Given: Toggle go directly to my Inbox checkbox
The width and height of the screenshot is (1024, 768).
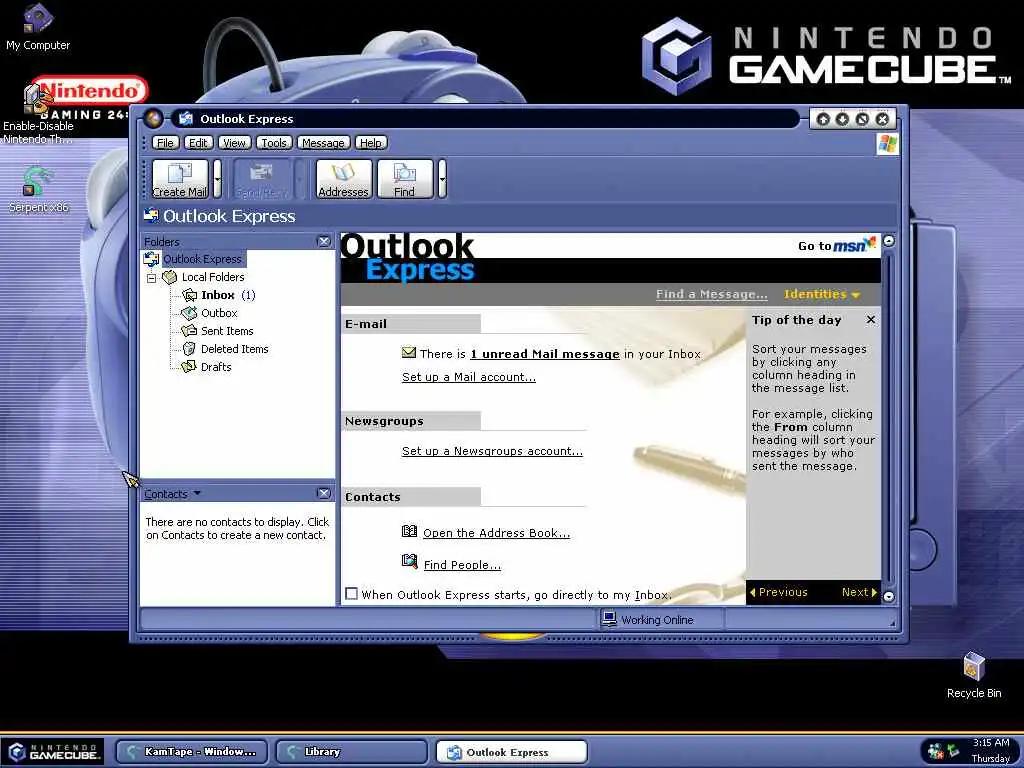Looking at the screenshot, I should click(351, 594).
